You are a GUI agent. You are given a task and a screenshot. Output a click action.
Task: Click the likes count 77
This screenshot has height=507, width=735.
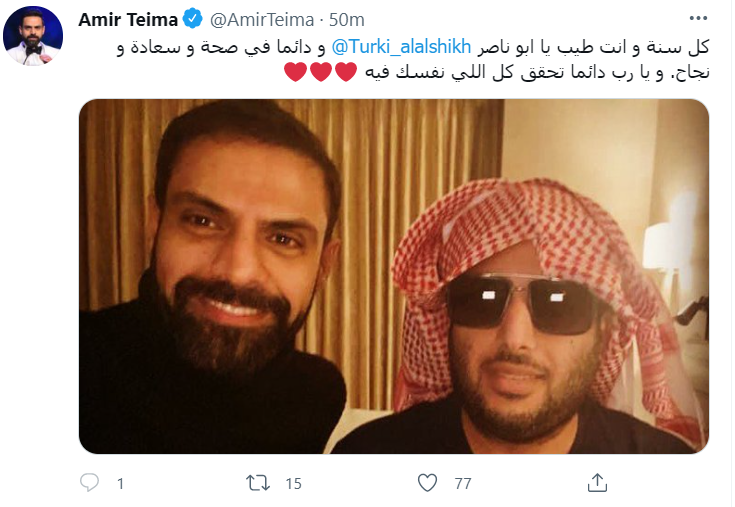462,484
